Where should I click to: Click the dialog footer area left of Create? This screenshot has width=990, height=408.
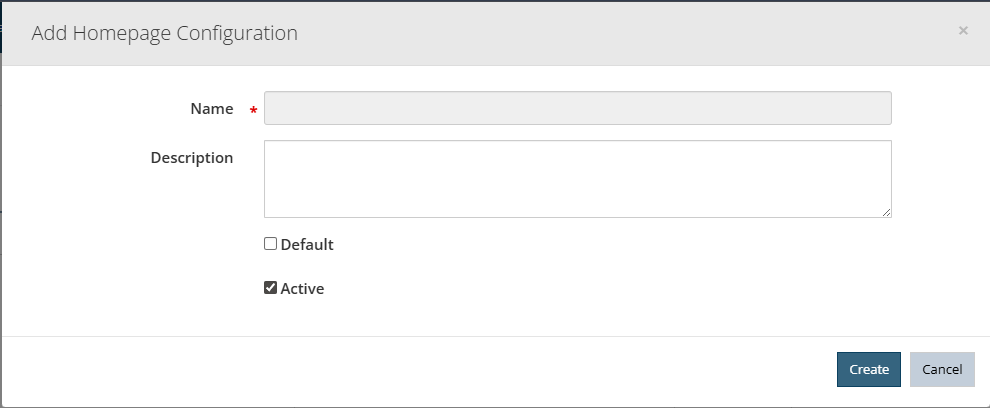417,369
